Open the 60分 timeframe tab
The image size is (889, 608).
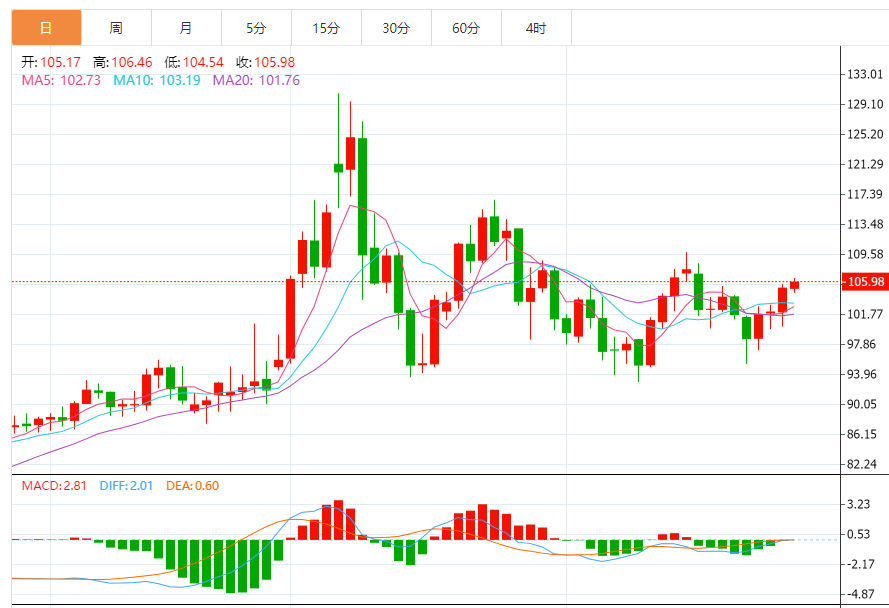(x=466, y=28)
